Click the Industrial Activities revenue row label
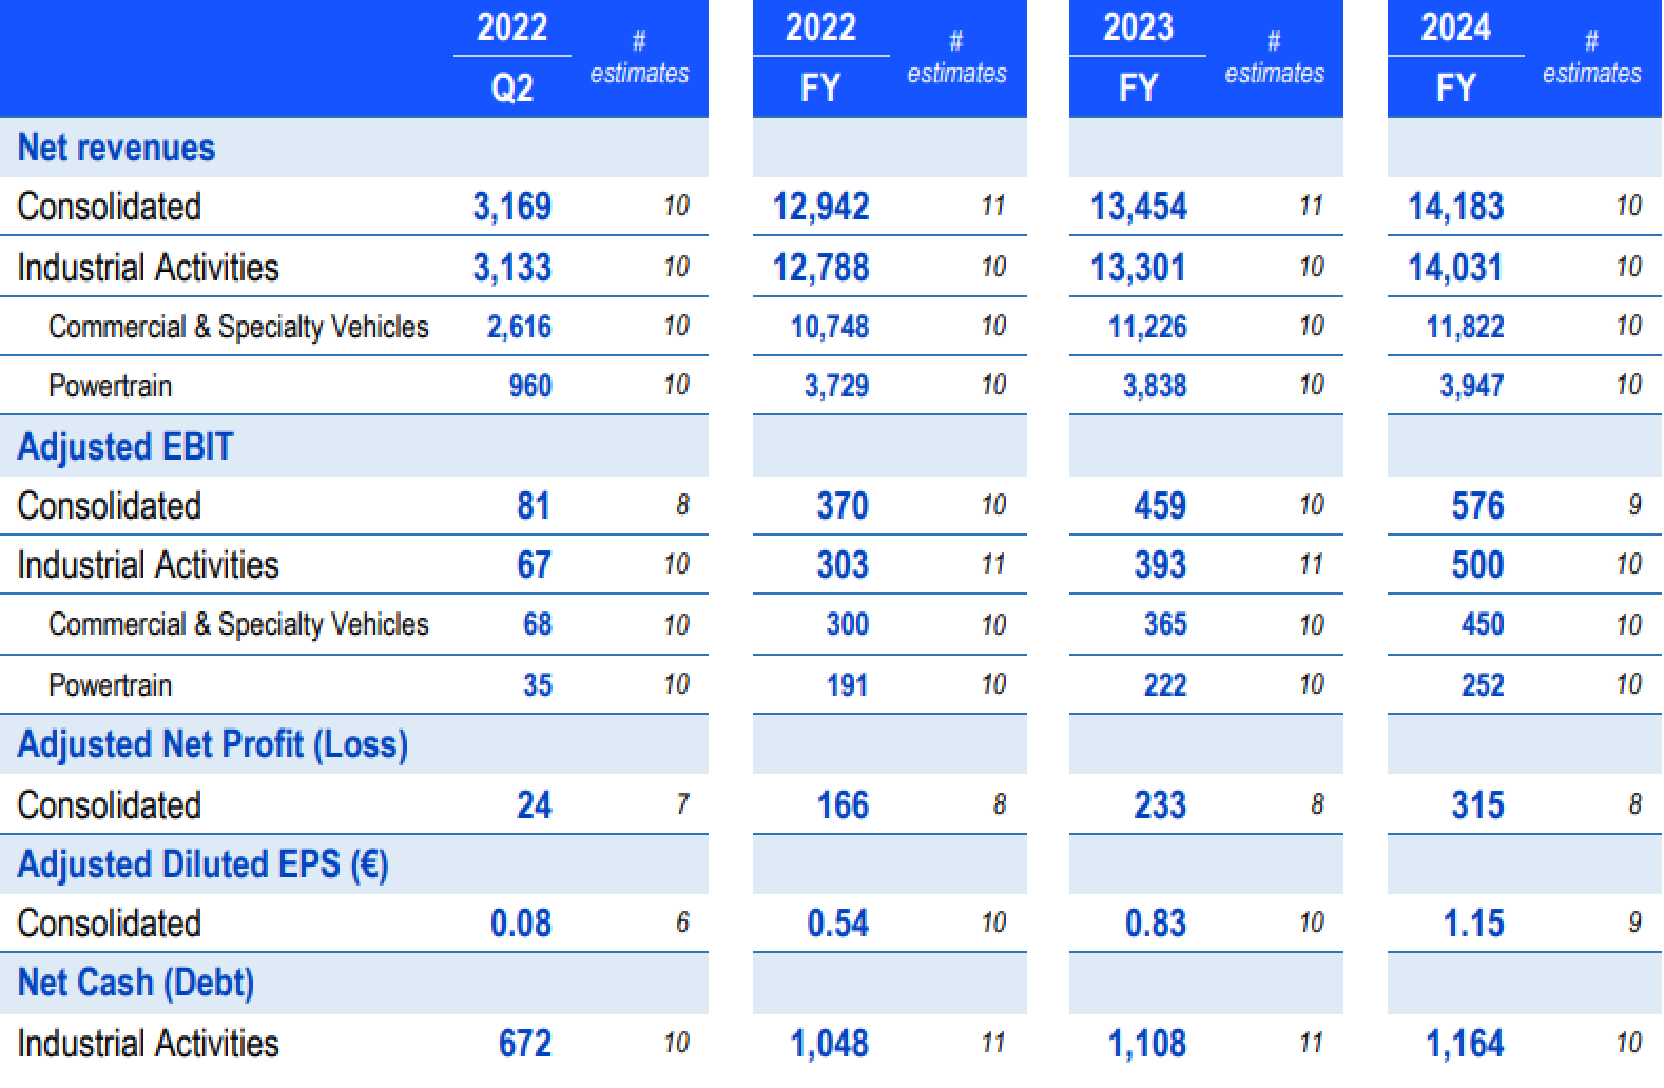 coord(148,267)
